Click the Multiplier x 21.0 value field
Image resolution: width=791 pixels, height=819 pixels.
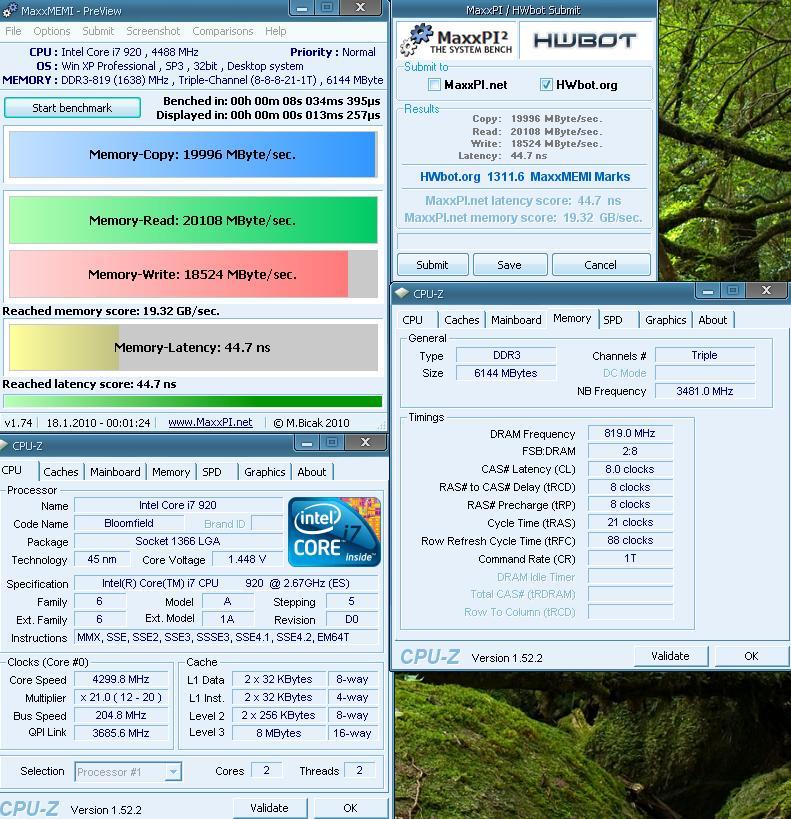coord(121,697)
